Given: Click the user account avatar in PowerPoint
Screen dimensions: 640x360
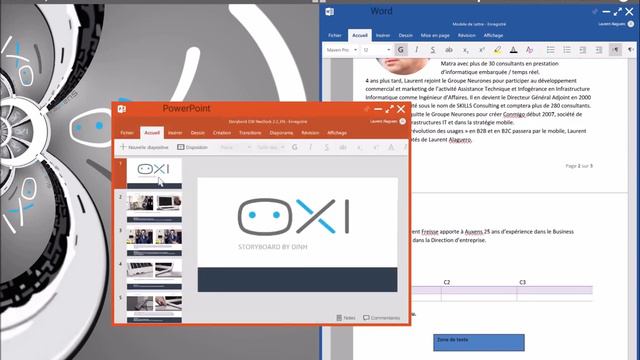Looking at the screenshot, I should click(402, 121).
